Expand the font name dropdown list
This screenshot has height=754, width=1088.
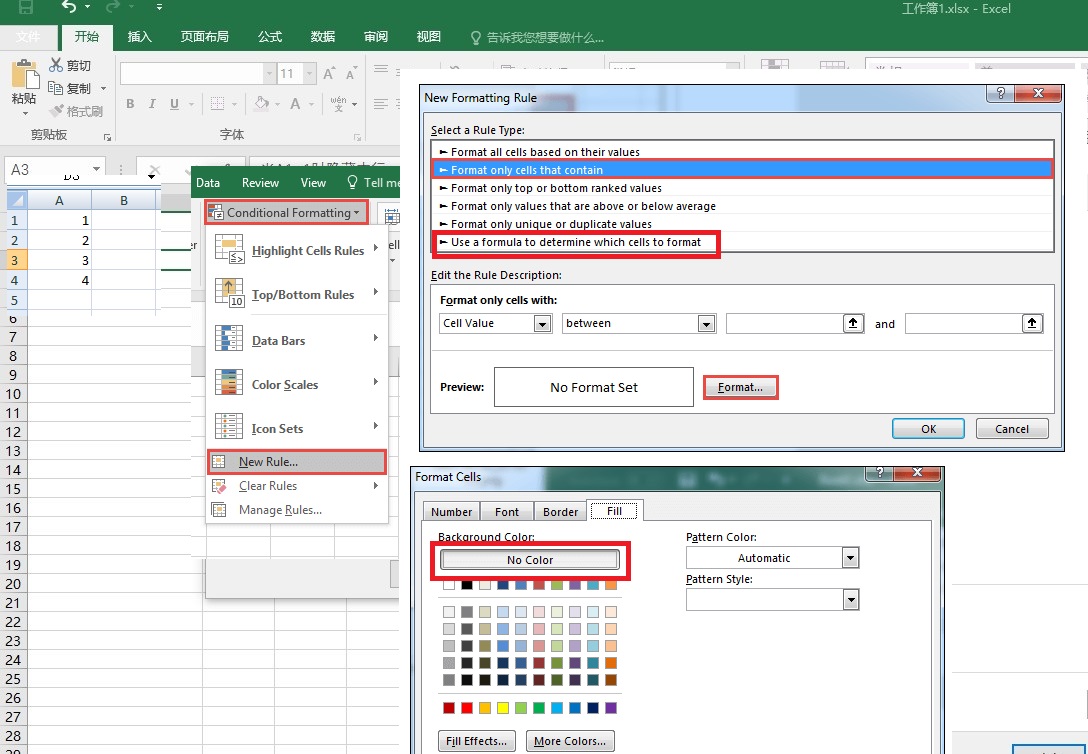pyautogui.click(x=269, y=74)
